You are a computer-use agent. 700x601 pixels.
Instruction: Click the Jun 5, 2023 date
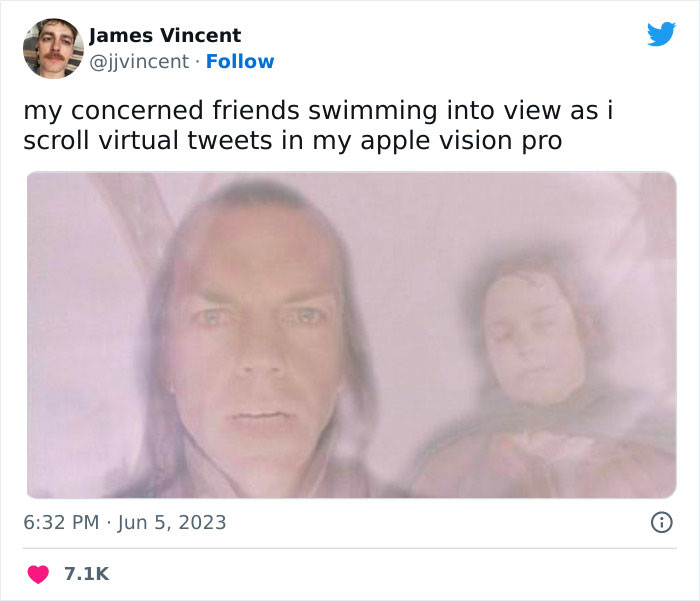[172, 522]
